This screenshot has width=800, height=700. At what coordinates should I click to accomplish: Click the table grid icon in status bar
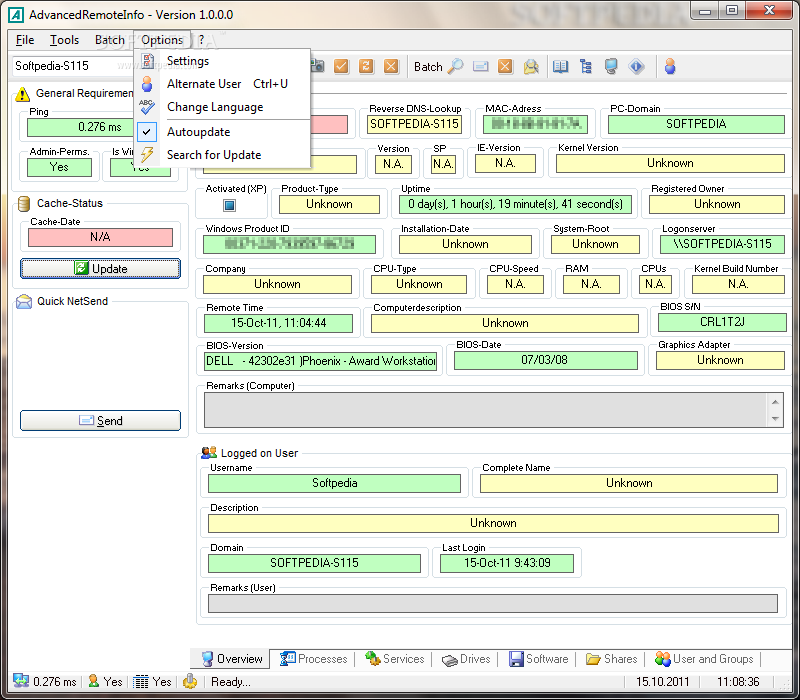click(141, 682)
